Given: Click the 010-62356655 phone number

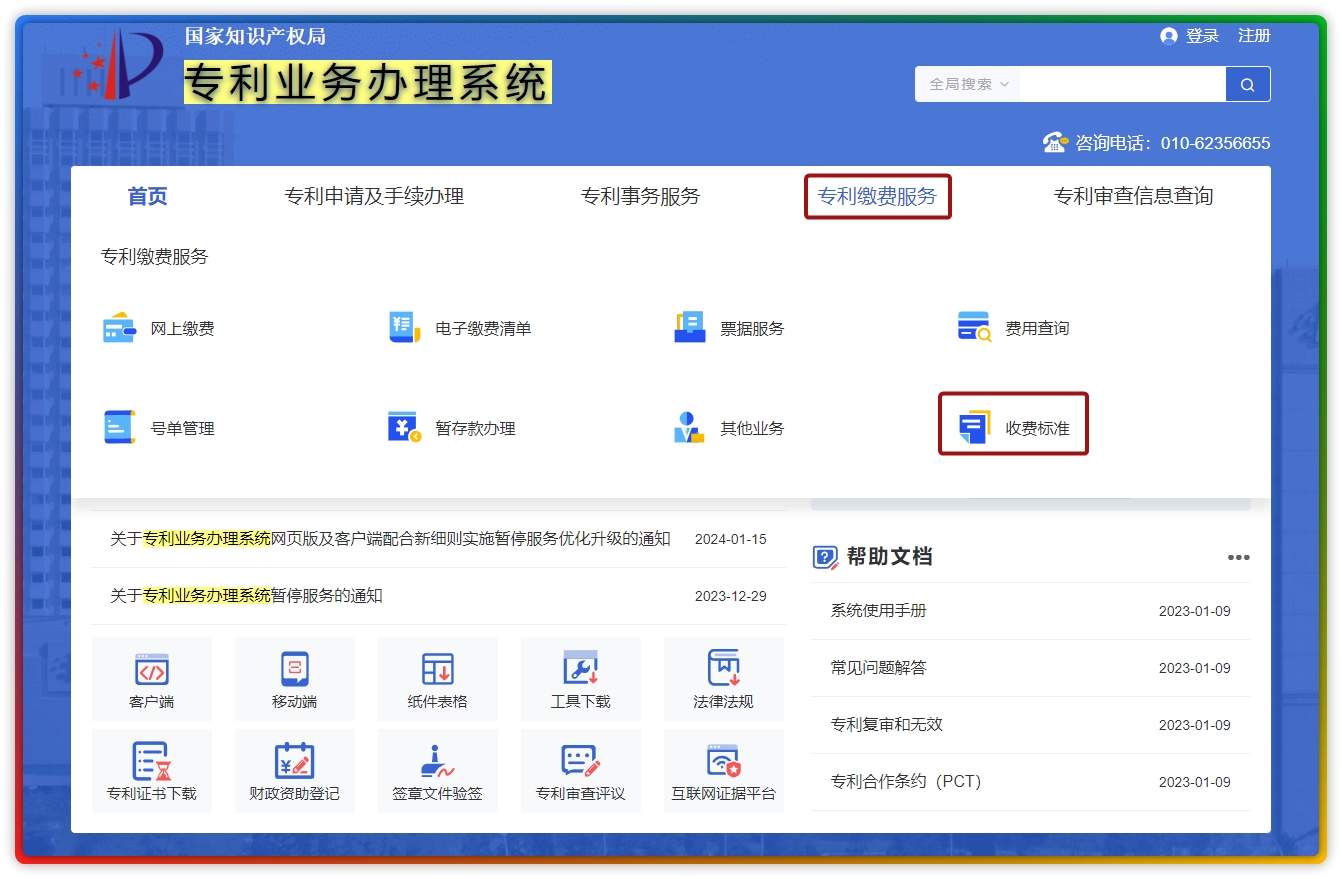Looking at the screenshot, I should [1215, 143].
